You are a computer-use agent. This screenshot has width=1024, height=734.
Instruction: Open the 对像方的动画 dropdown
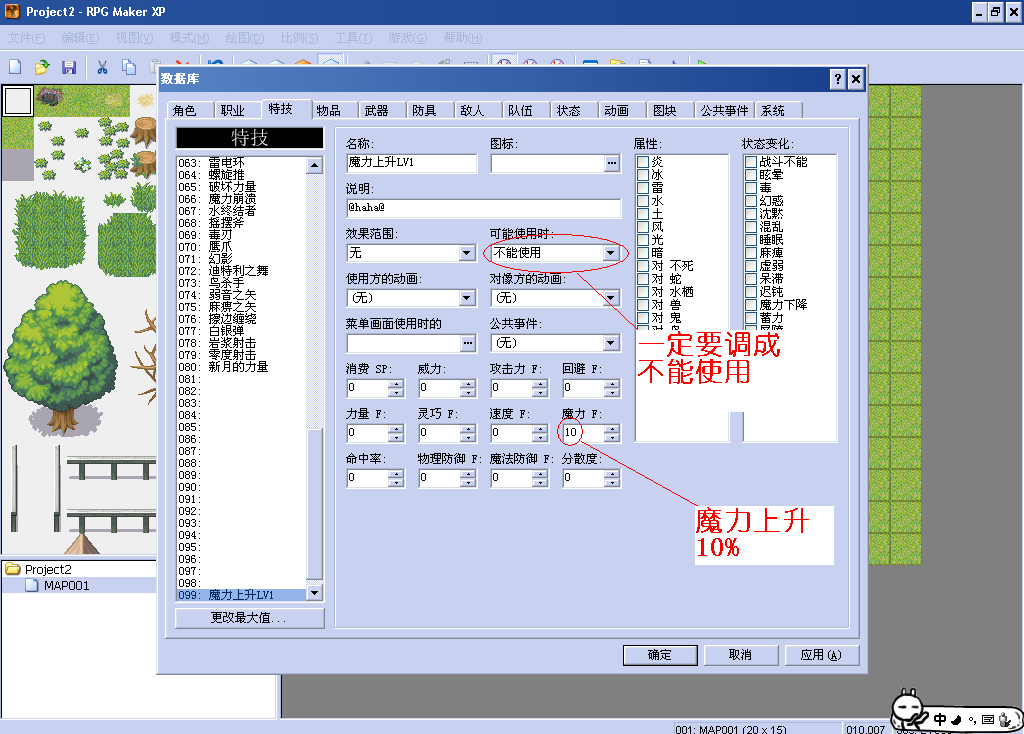(x=611, y=298)
